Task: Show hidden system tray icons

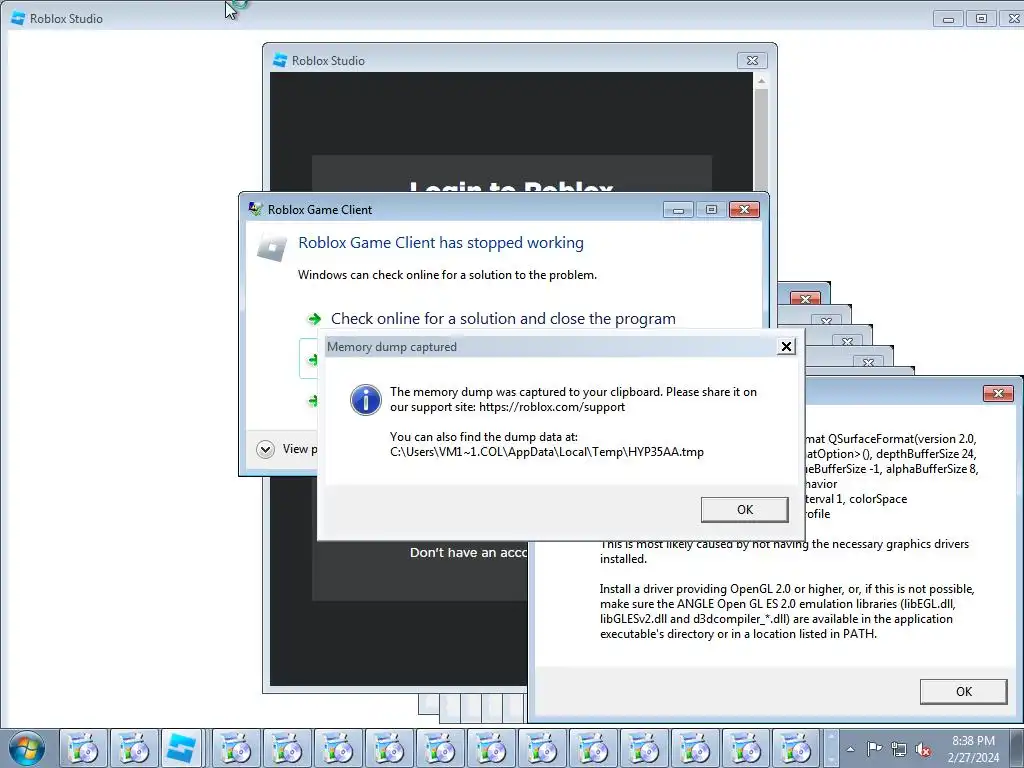Action: click(850, 749)
